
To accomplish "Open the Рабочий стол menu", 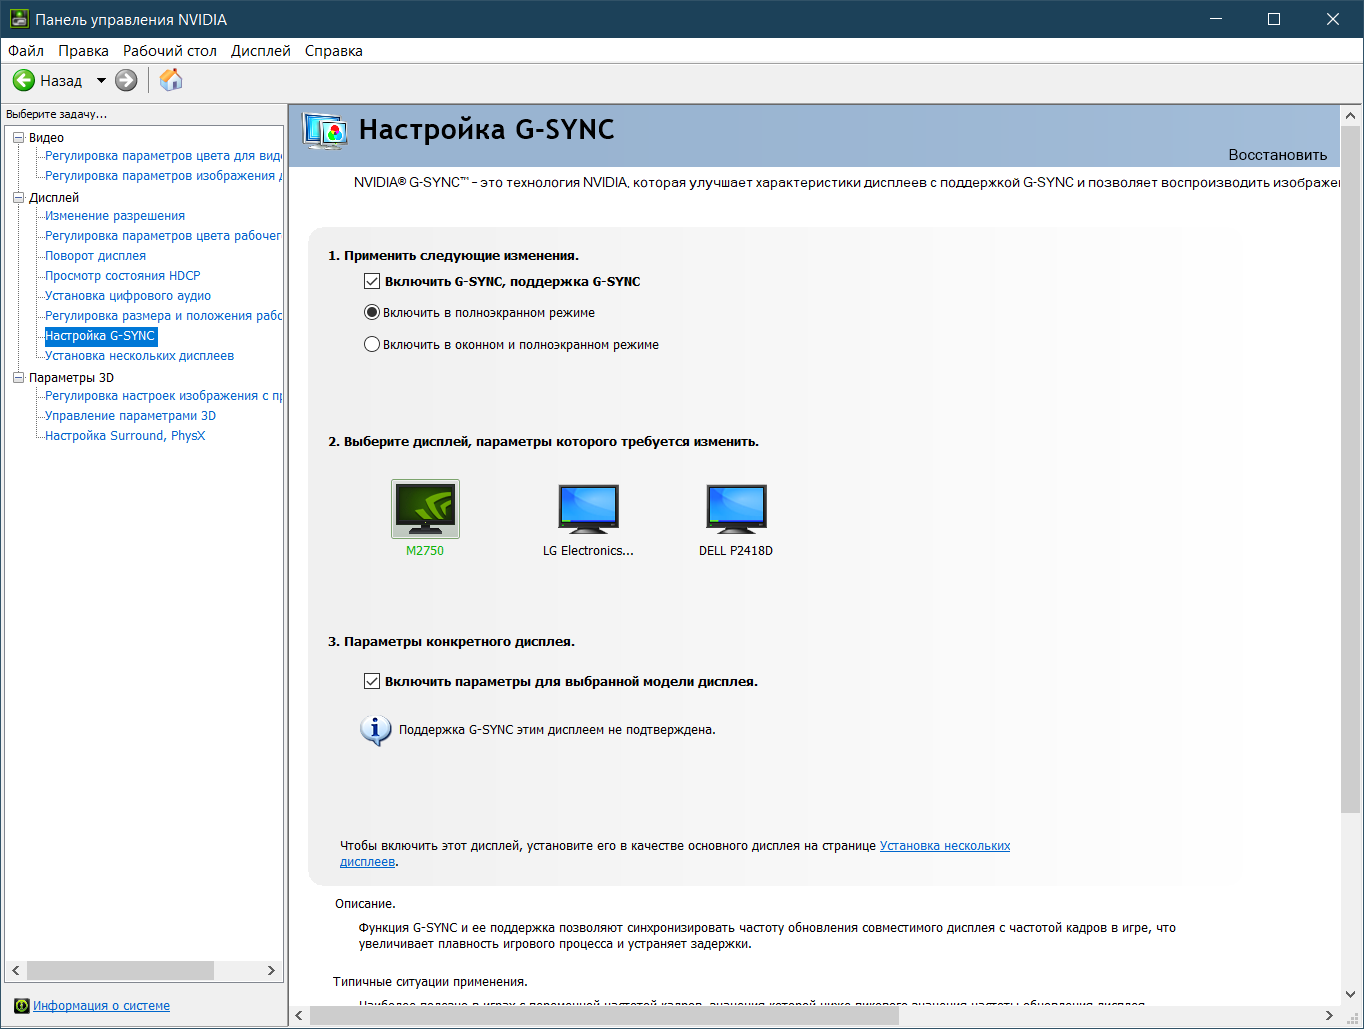I will click(x=170, y=51).
